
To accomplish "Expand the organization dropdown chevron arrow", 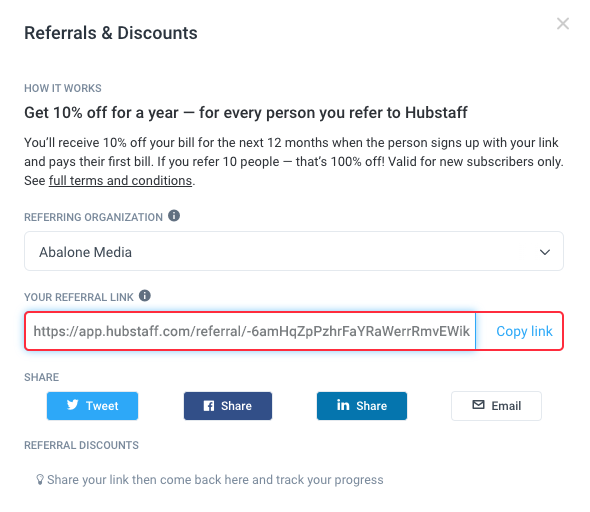I will (545, 252).
